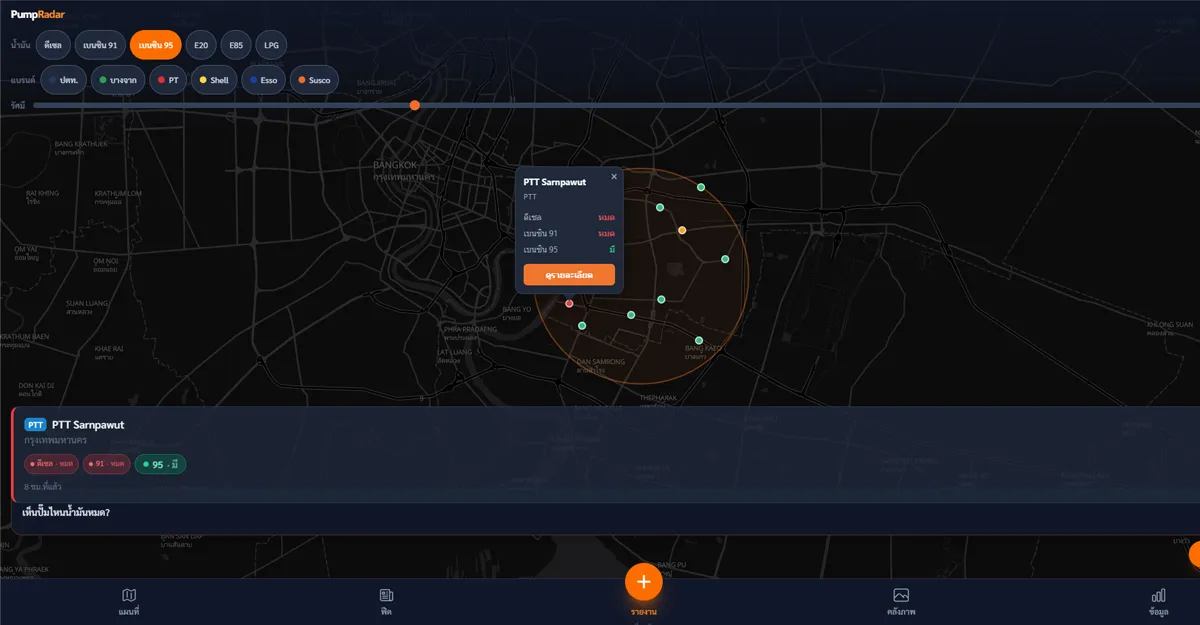The width and height of the screenshot is (1200, 625).
Task: Disable the เบนซิน 95 fuel filter
Action: click(x=156, y=45)
